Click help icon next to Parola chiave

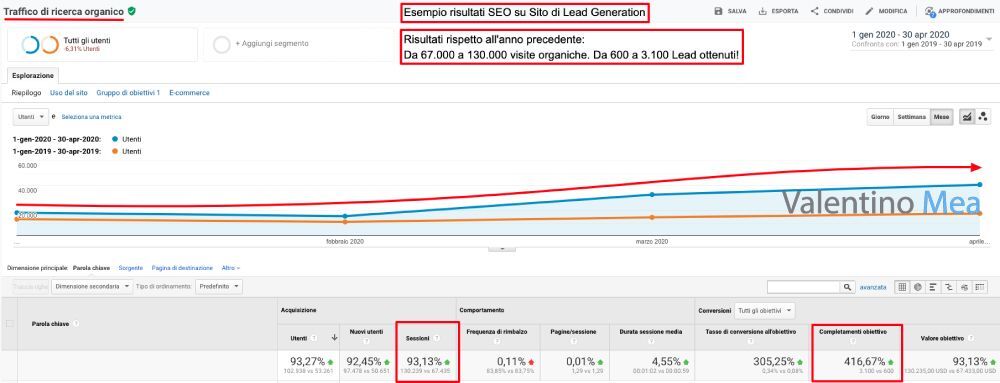(x=76, y=324)
